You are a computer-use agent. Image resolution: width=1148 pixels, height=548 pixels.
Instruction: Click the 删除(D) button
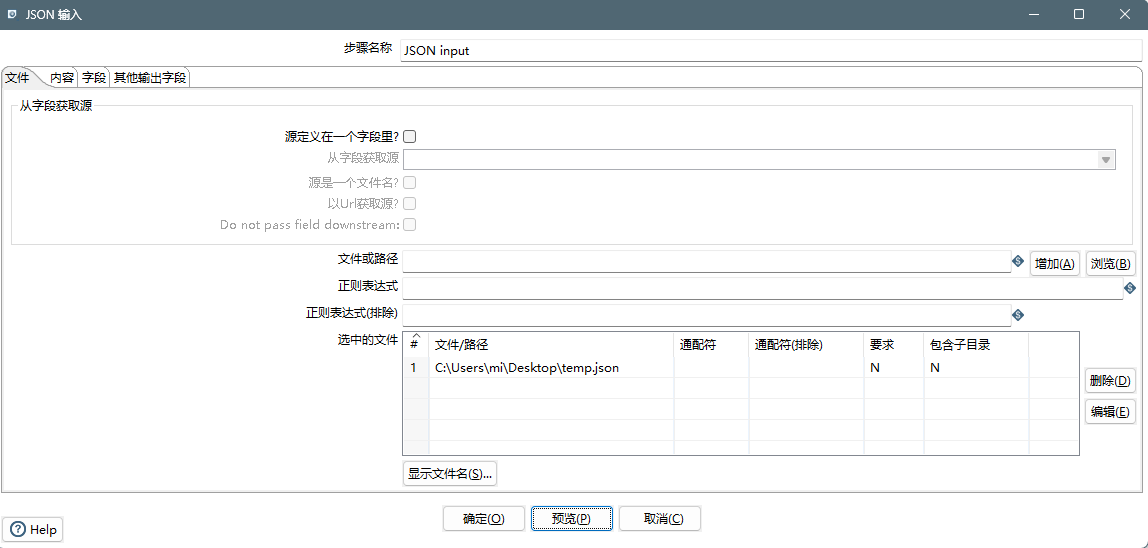[x=1110, y=381]
